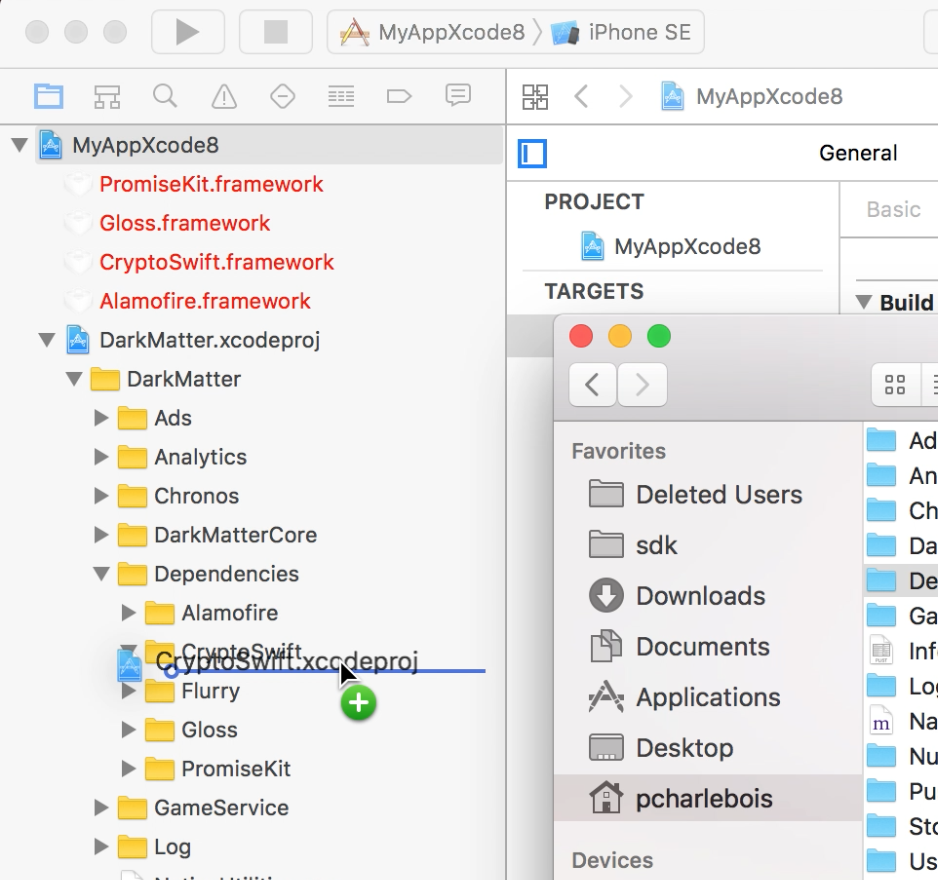
Task: Open the Report navigator speech bubble
Action: click(x=457, y=95)
